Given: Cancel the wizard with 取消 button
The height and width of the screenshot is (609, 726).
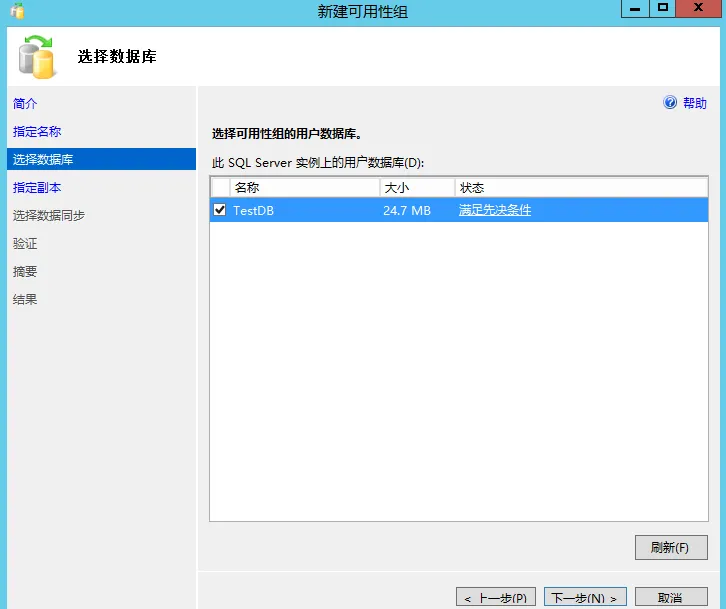Looking at the screenshot, I should pyautogui.click(x=671, y=598).
